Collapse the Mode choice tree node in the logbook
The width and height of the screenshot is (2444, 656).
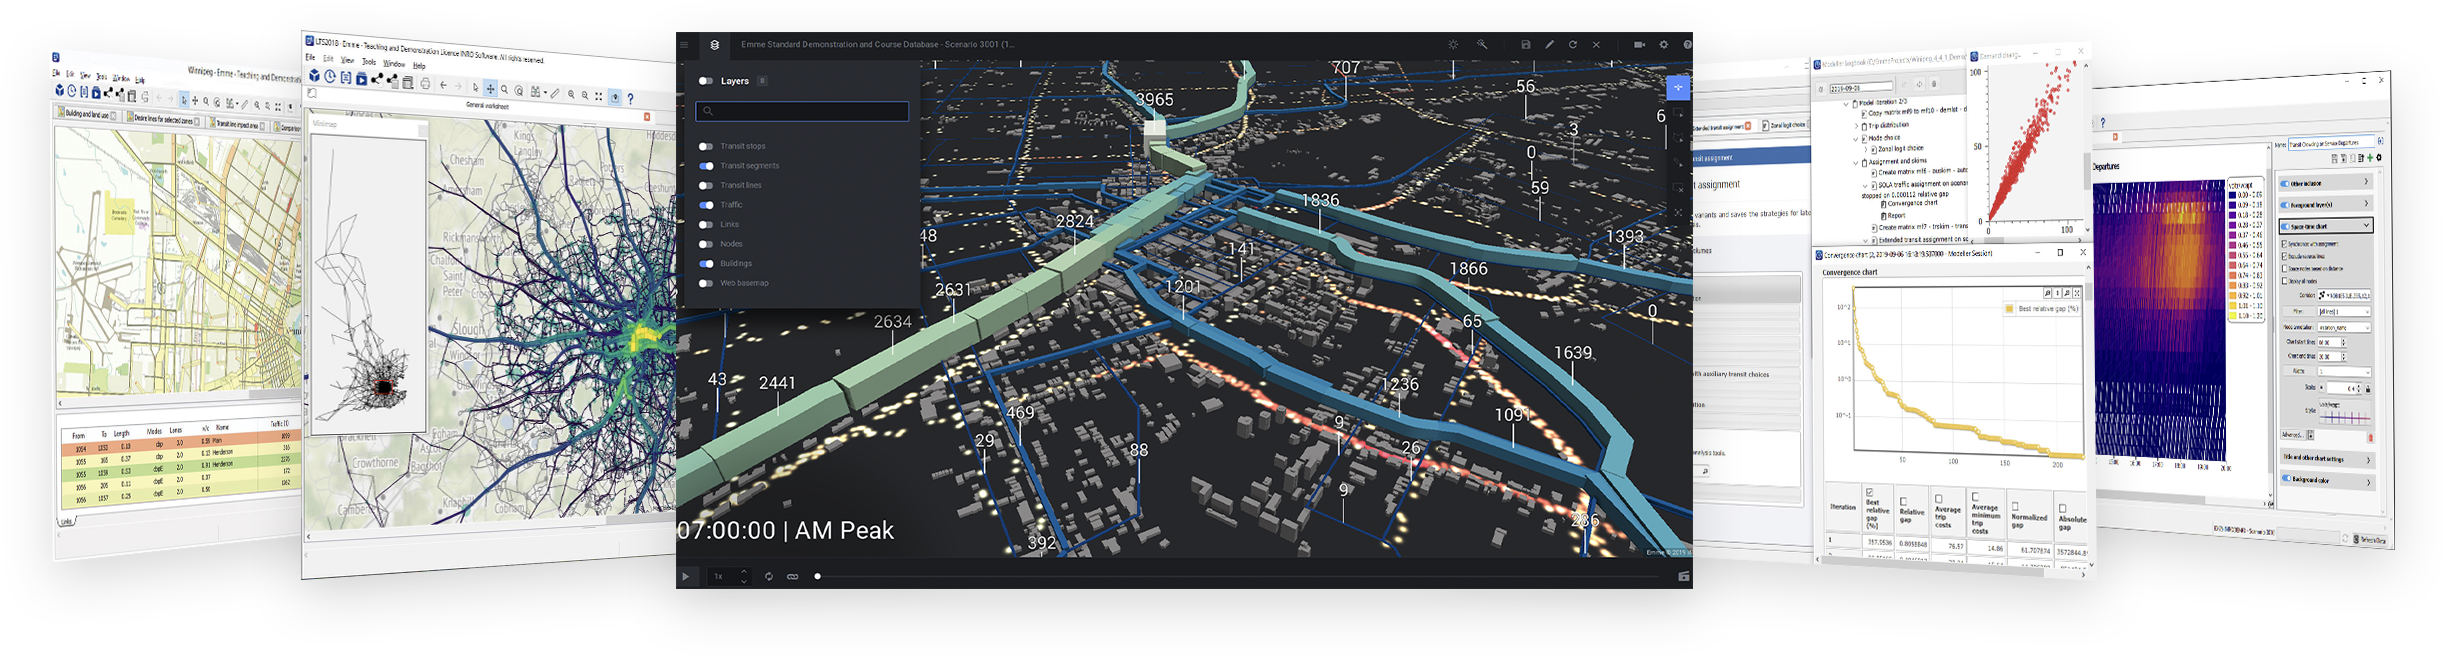[1857, 138]
